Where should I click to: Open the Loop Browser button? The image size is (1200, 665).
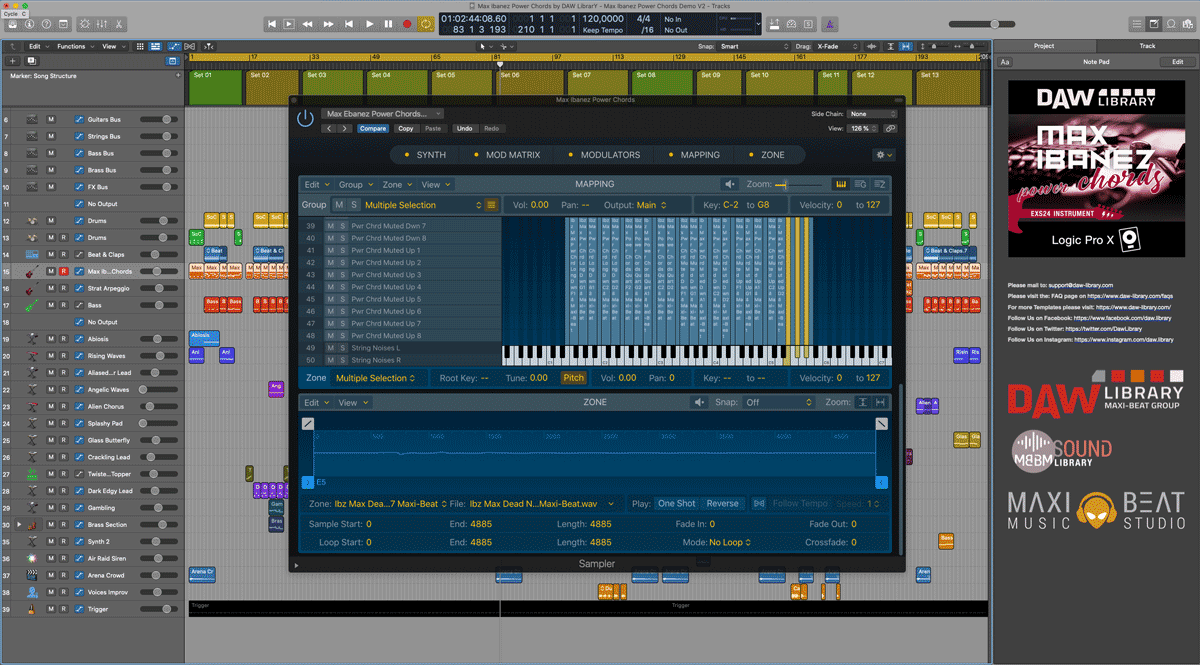click(x=1171, y=23)
